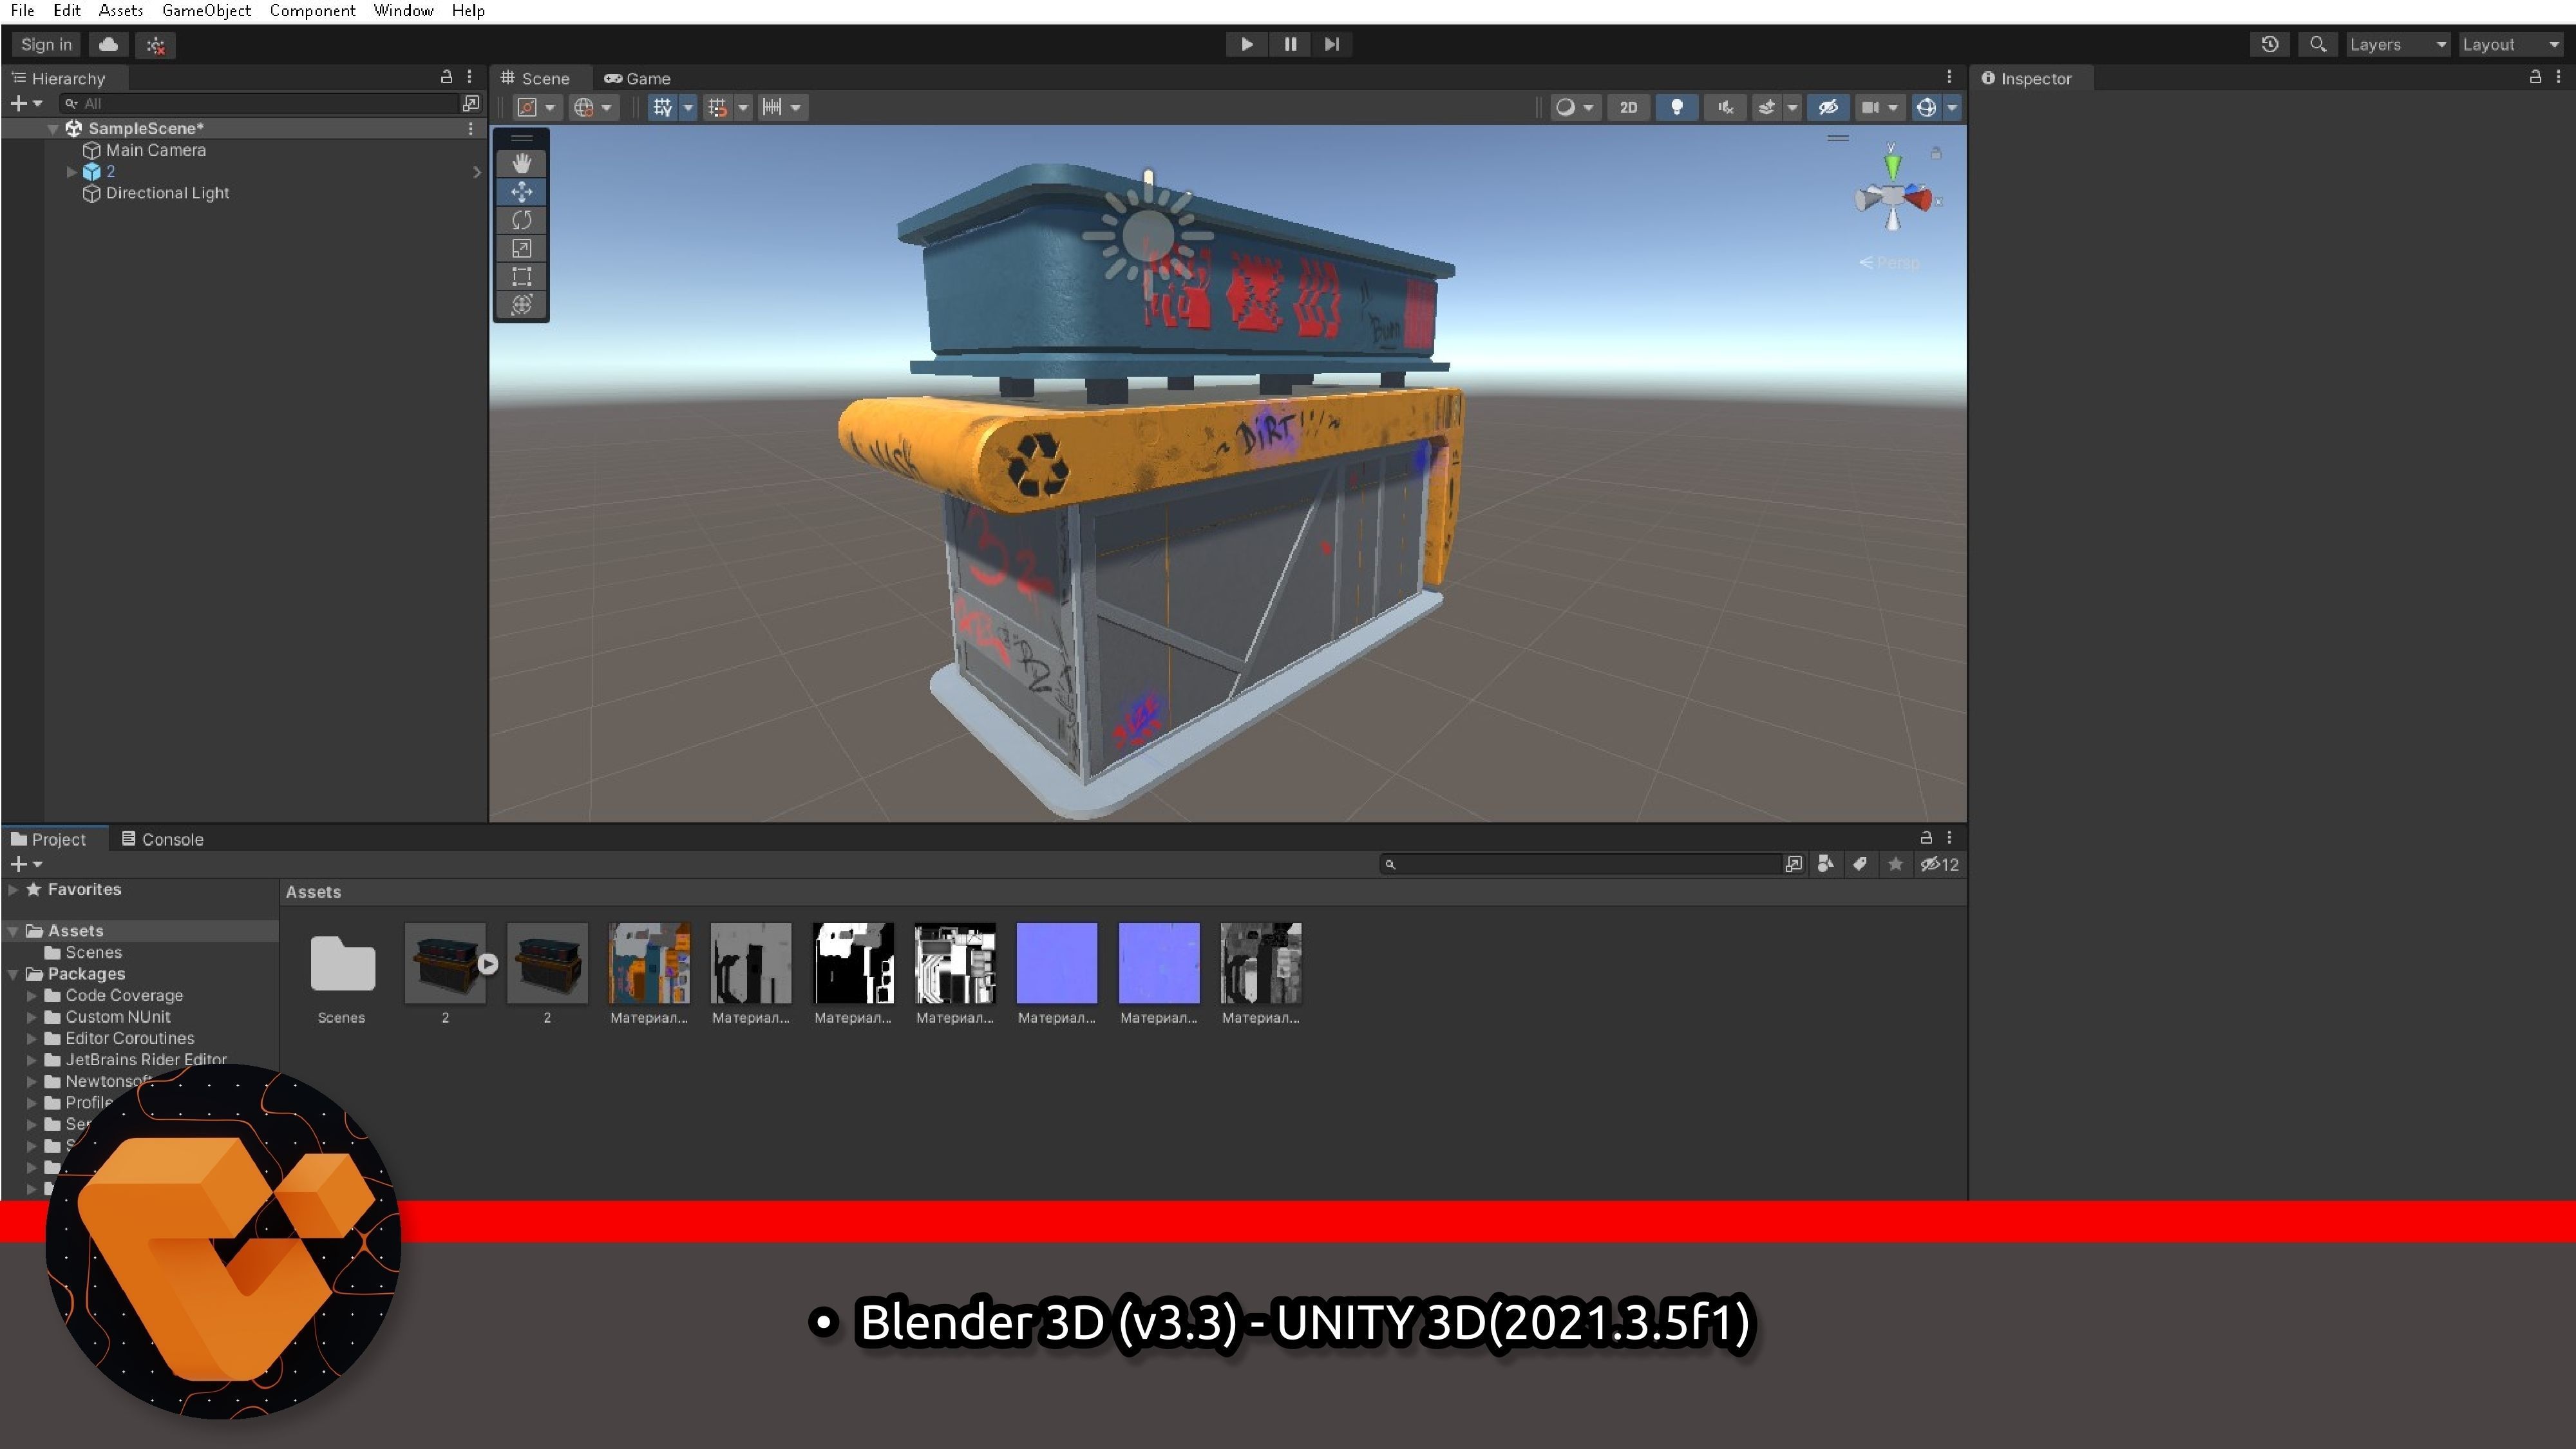This screenshot has height=1449, width=2576.
Task: Click the scene orientation gizmo
Action: (x=1892, y=196)
